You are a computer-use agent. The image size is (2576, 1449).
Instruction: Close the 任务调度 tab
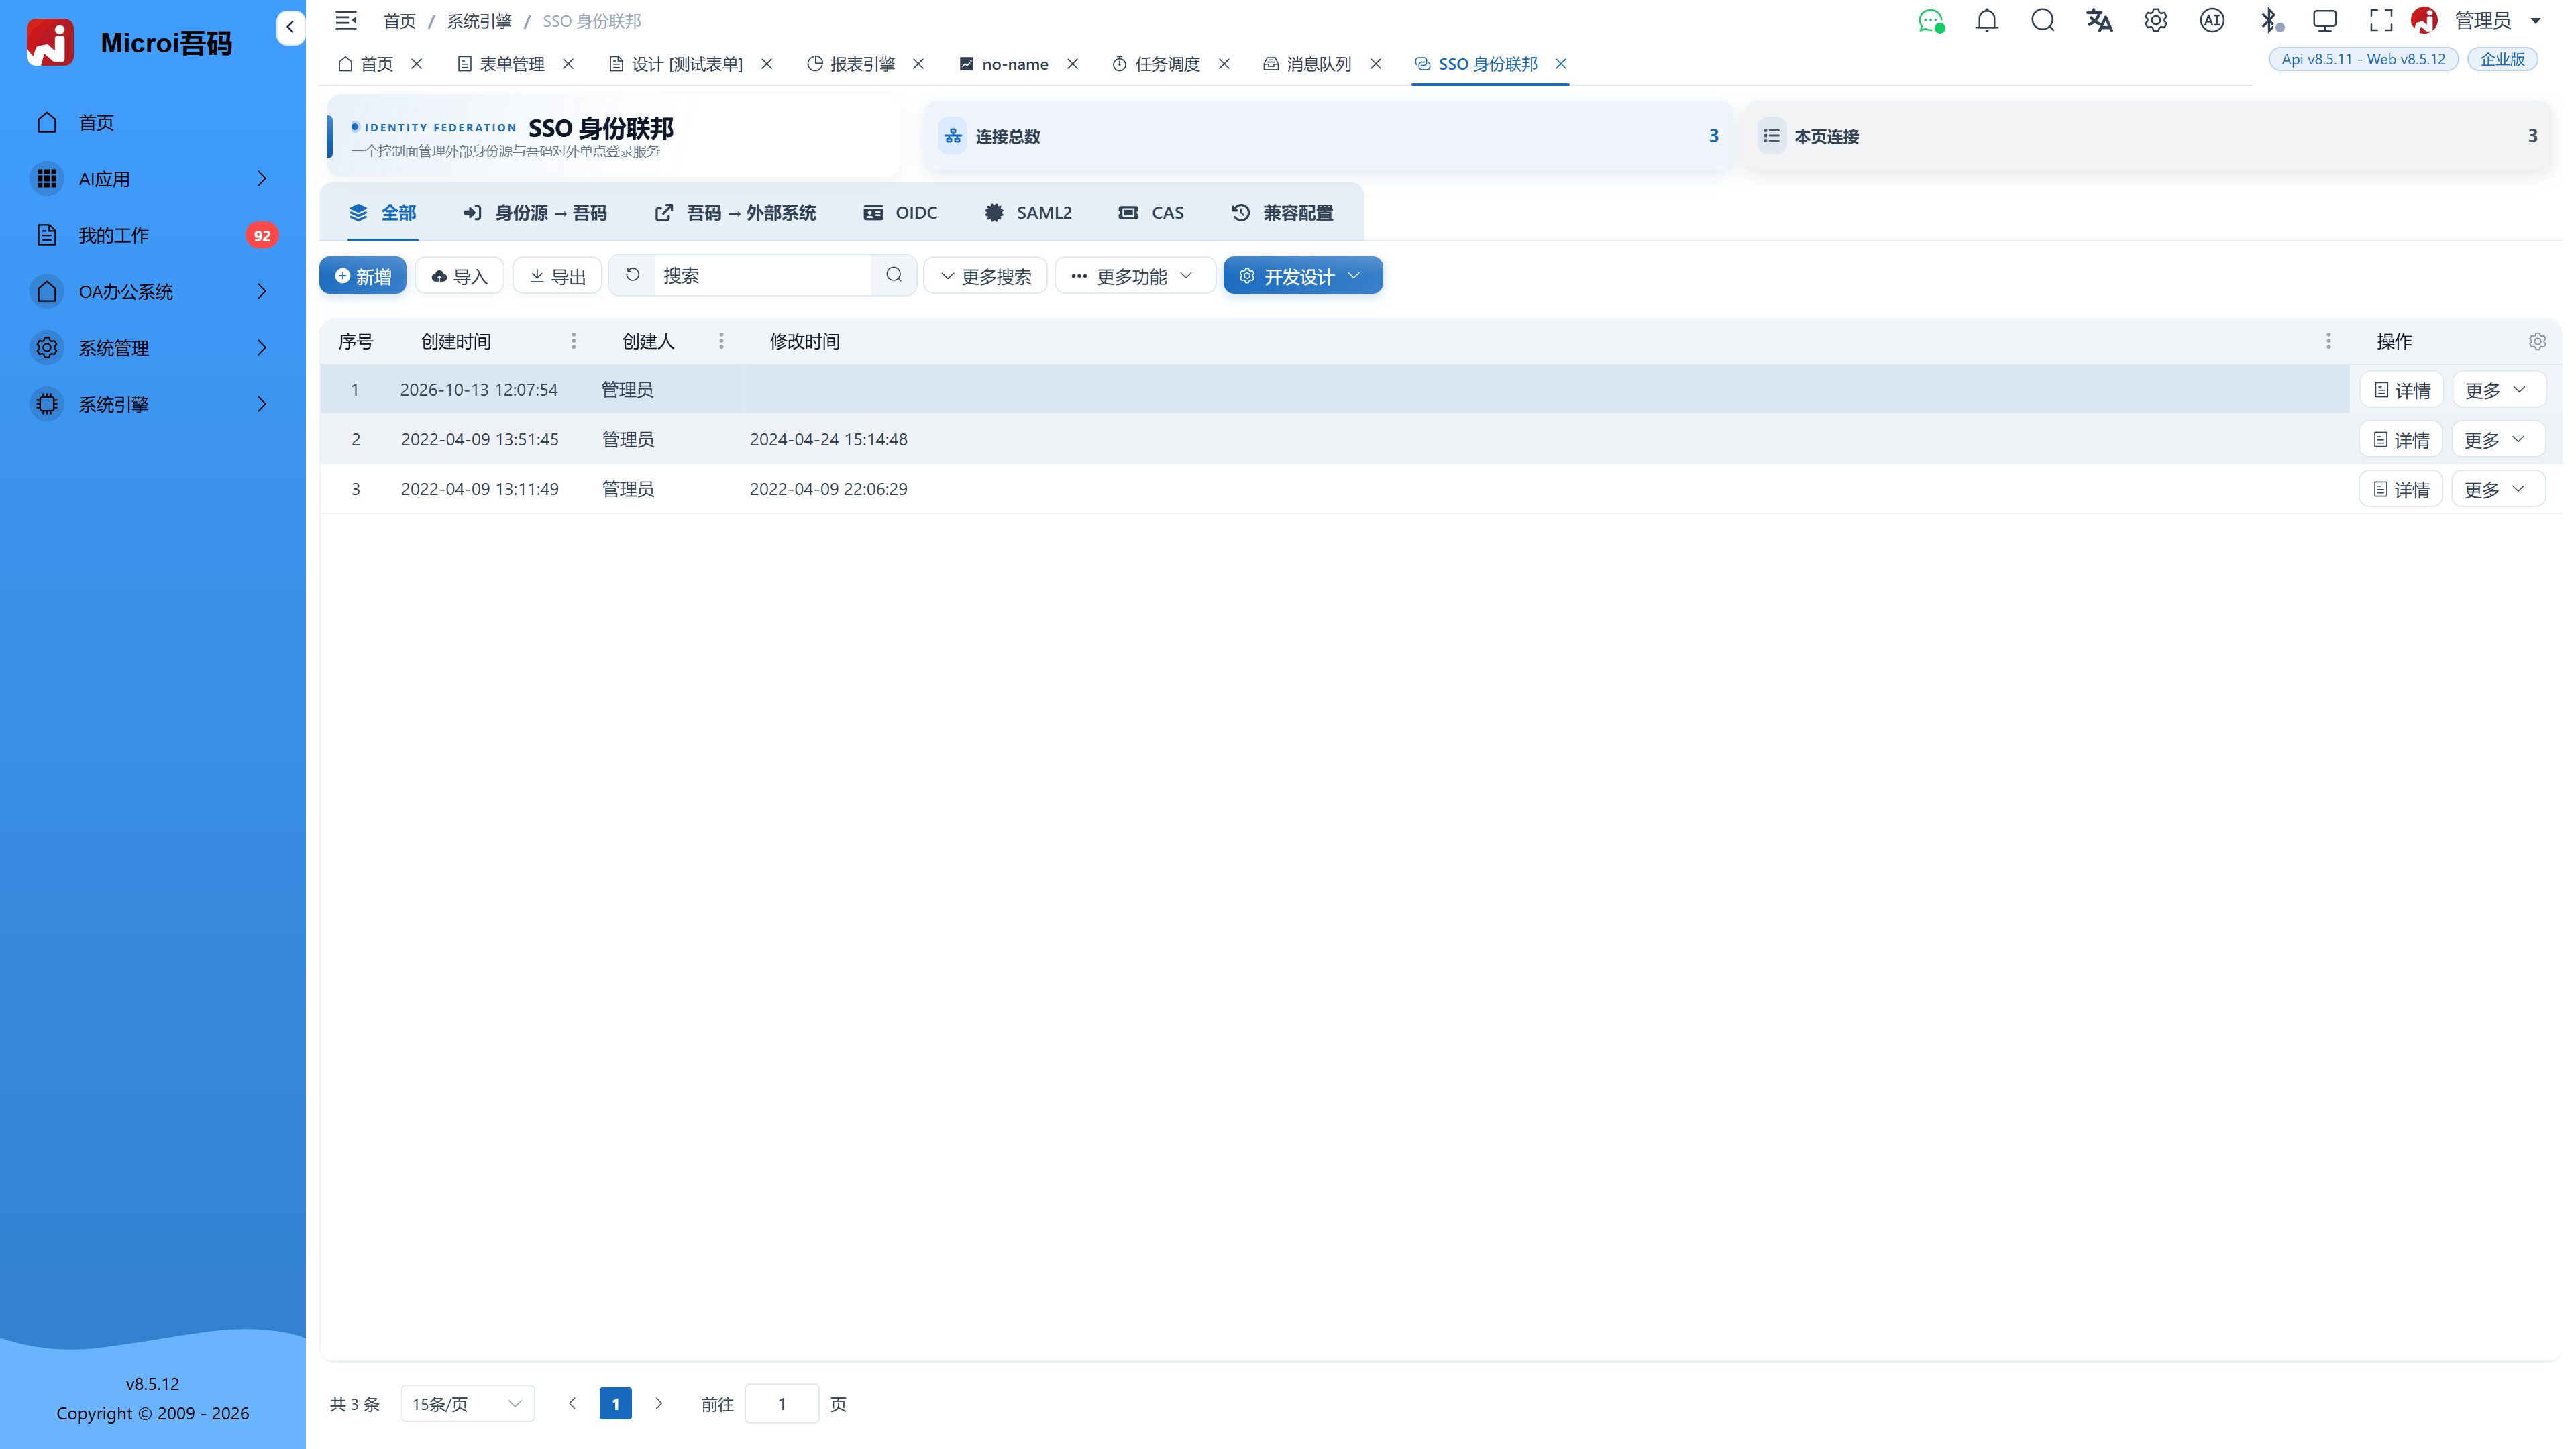coord(1224,64)
